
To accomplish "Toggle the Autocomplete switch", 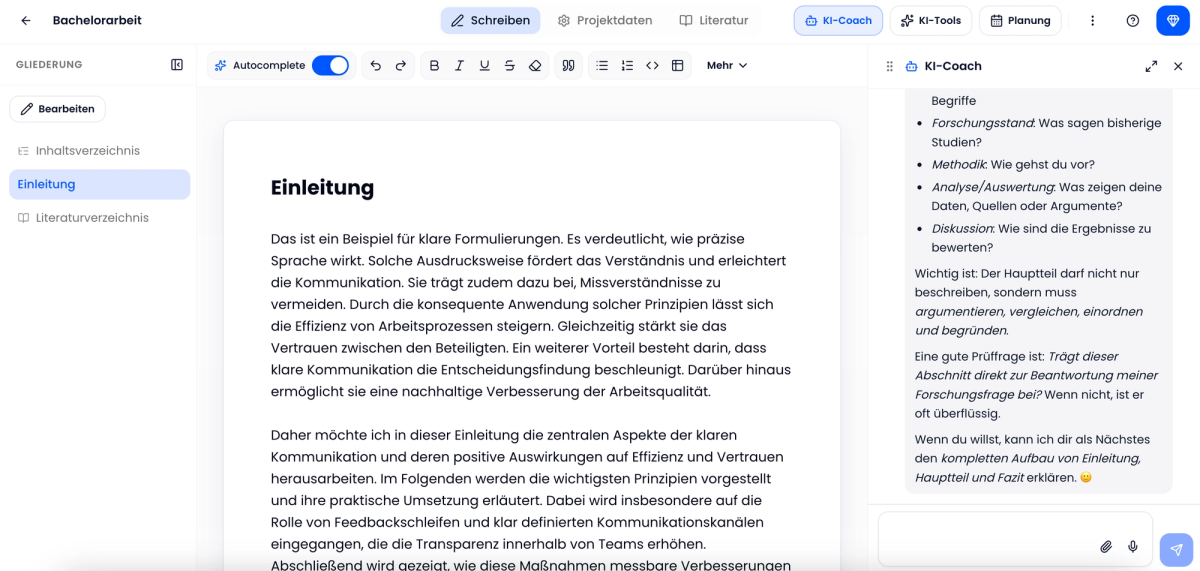I will point(330,65).
